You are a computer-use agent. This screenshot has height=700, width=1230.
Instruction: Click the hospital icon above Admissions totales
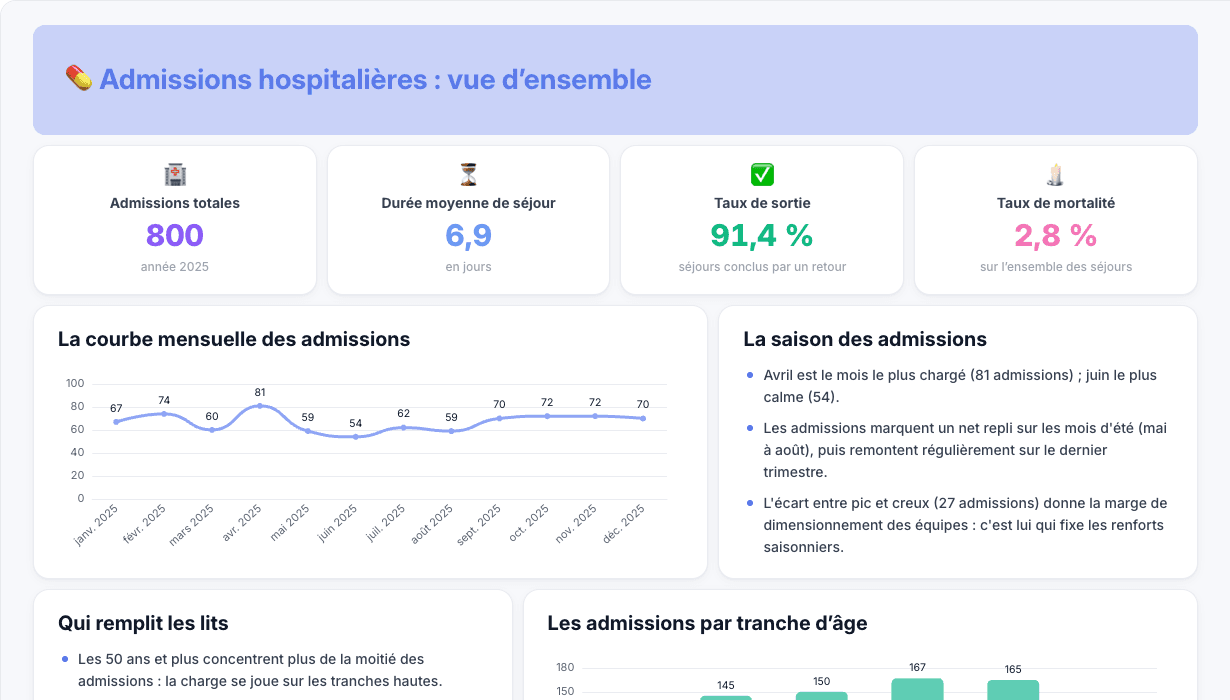(175, 175)
